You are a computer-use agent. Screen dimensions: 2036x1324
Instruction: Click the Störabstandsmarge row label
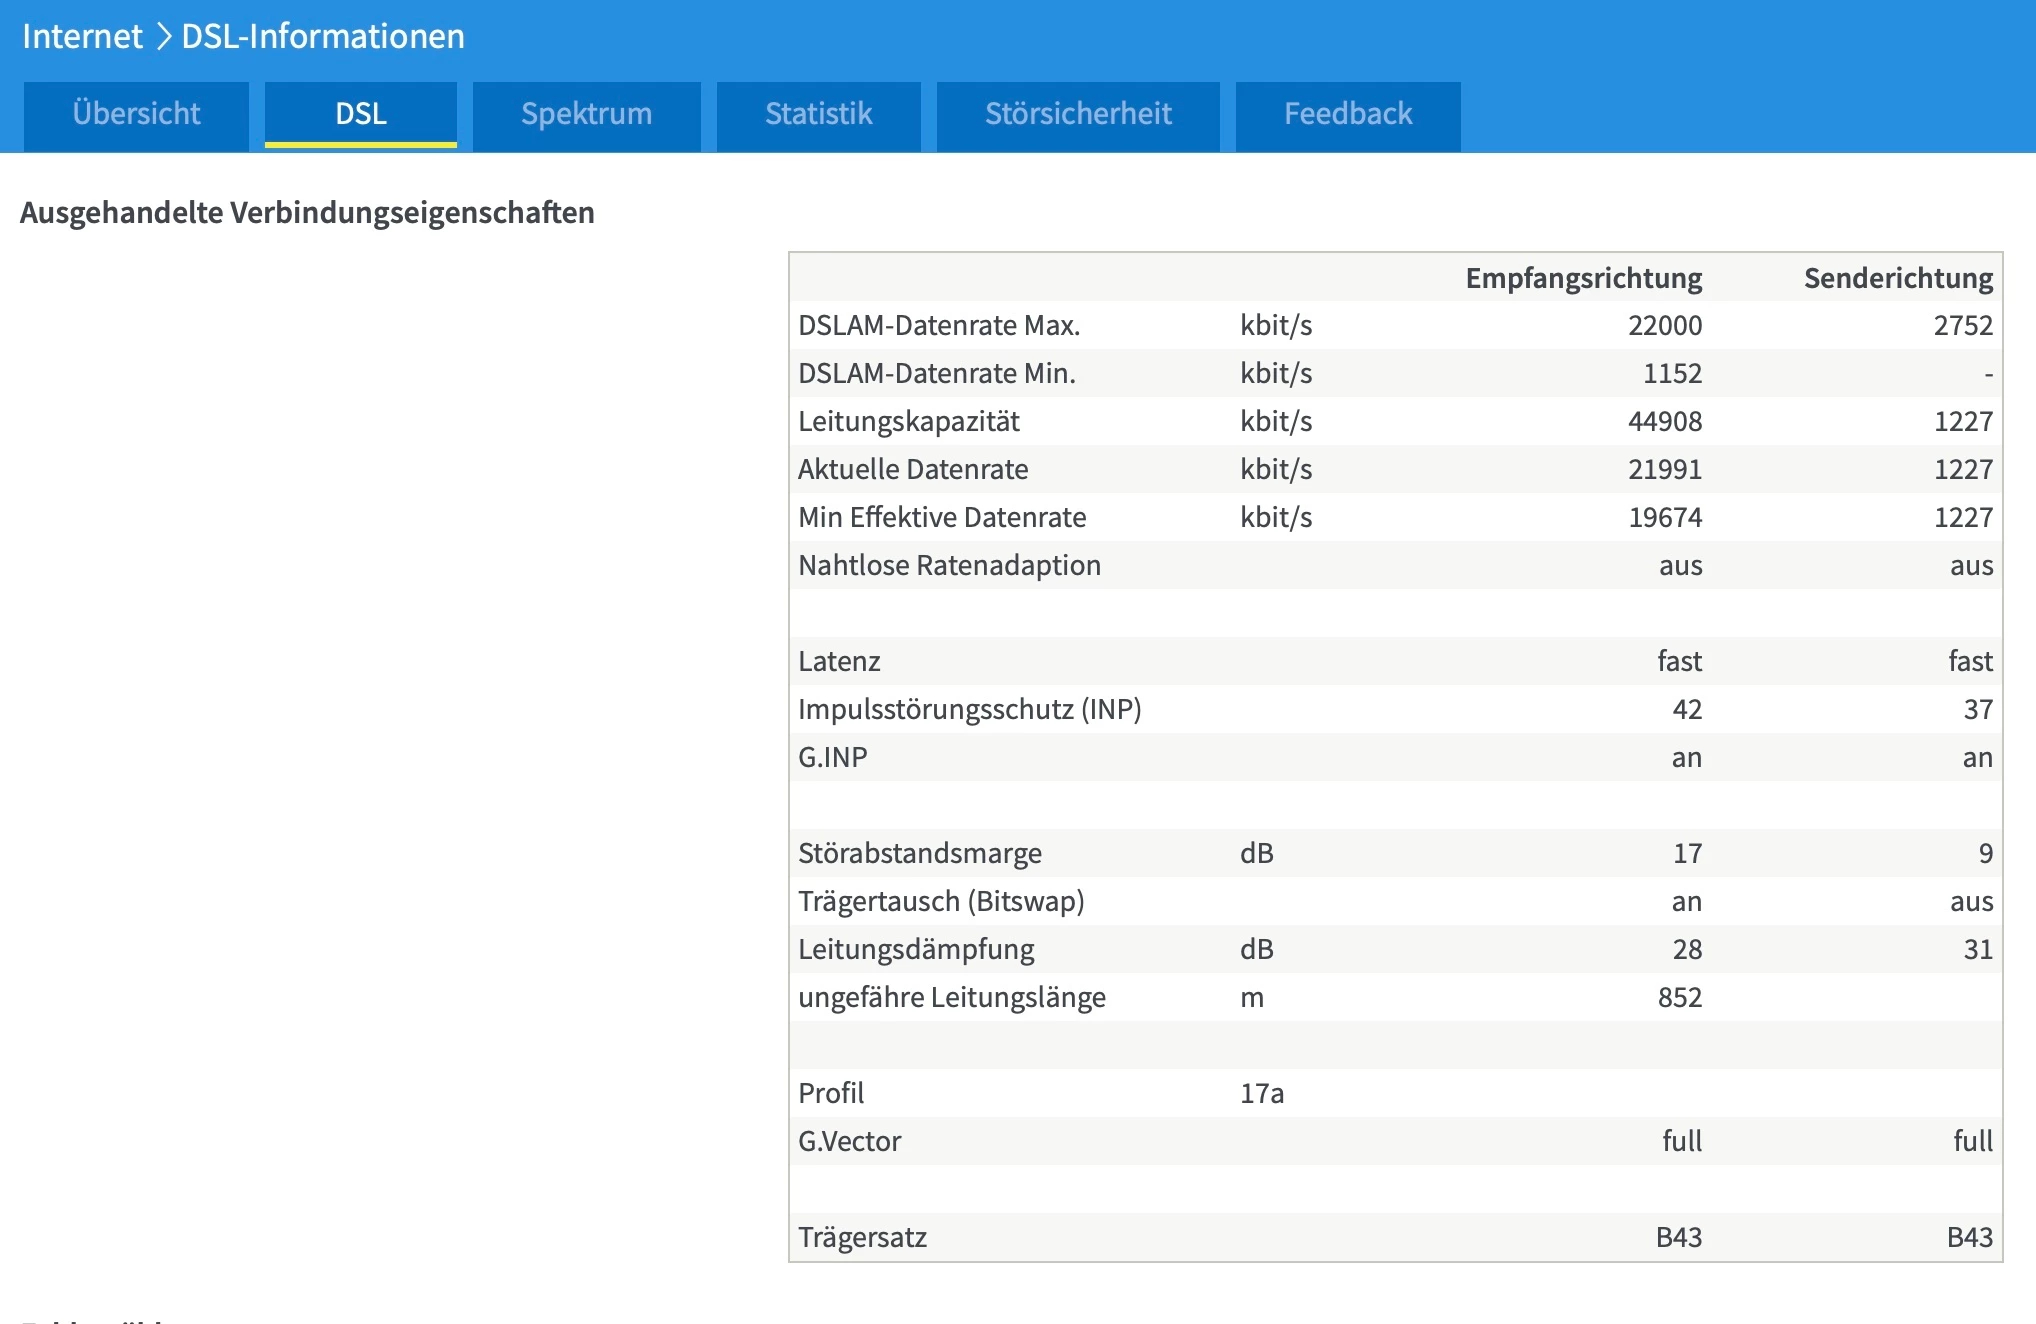(919, 854)
